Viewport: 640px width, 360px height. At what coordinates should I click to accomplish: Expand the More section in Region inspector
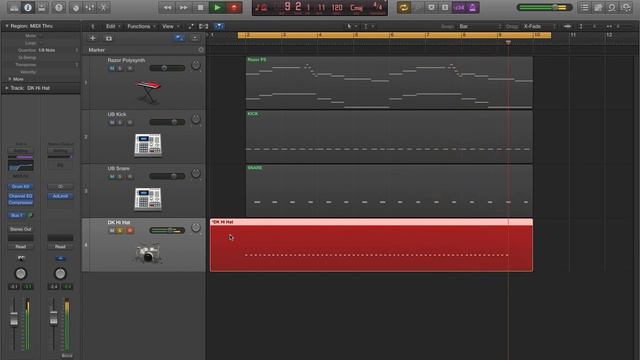pos(10,79)
